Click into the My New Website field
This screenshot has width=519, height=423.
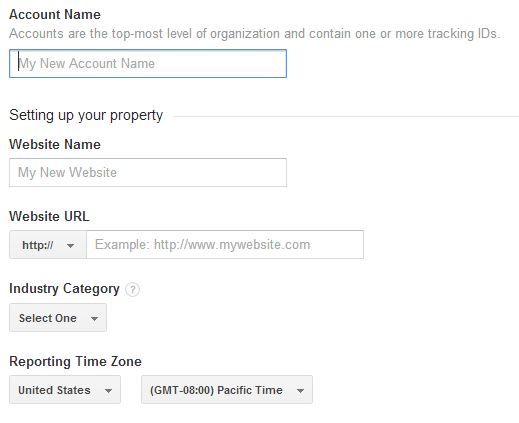[x=148, y=173]
